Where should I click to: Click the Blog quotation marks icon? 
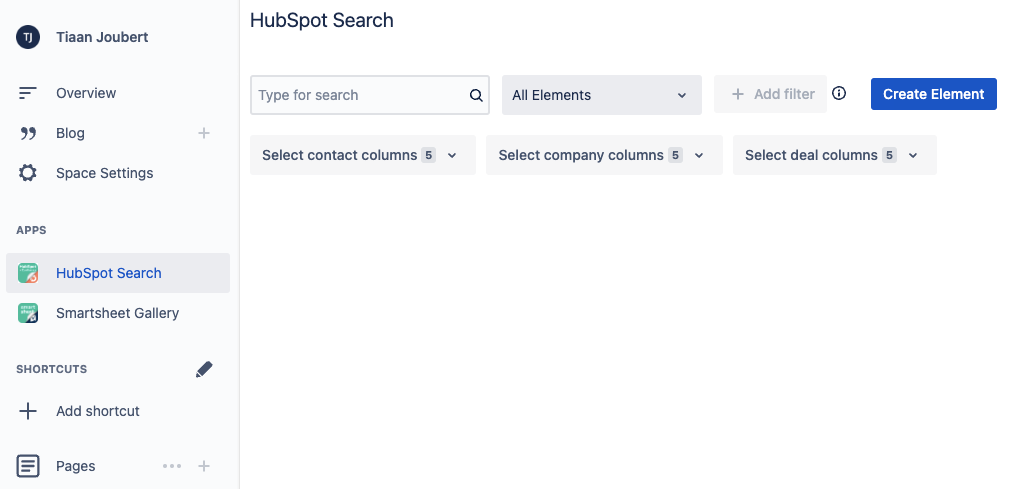pos(28,134)
